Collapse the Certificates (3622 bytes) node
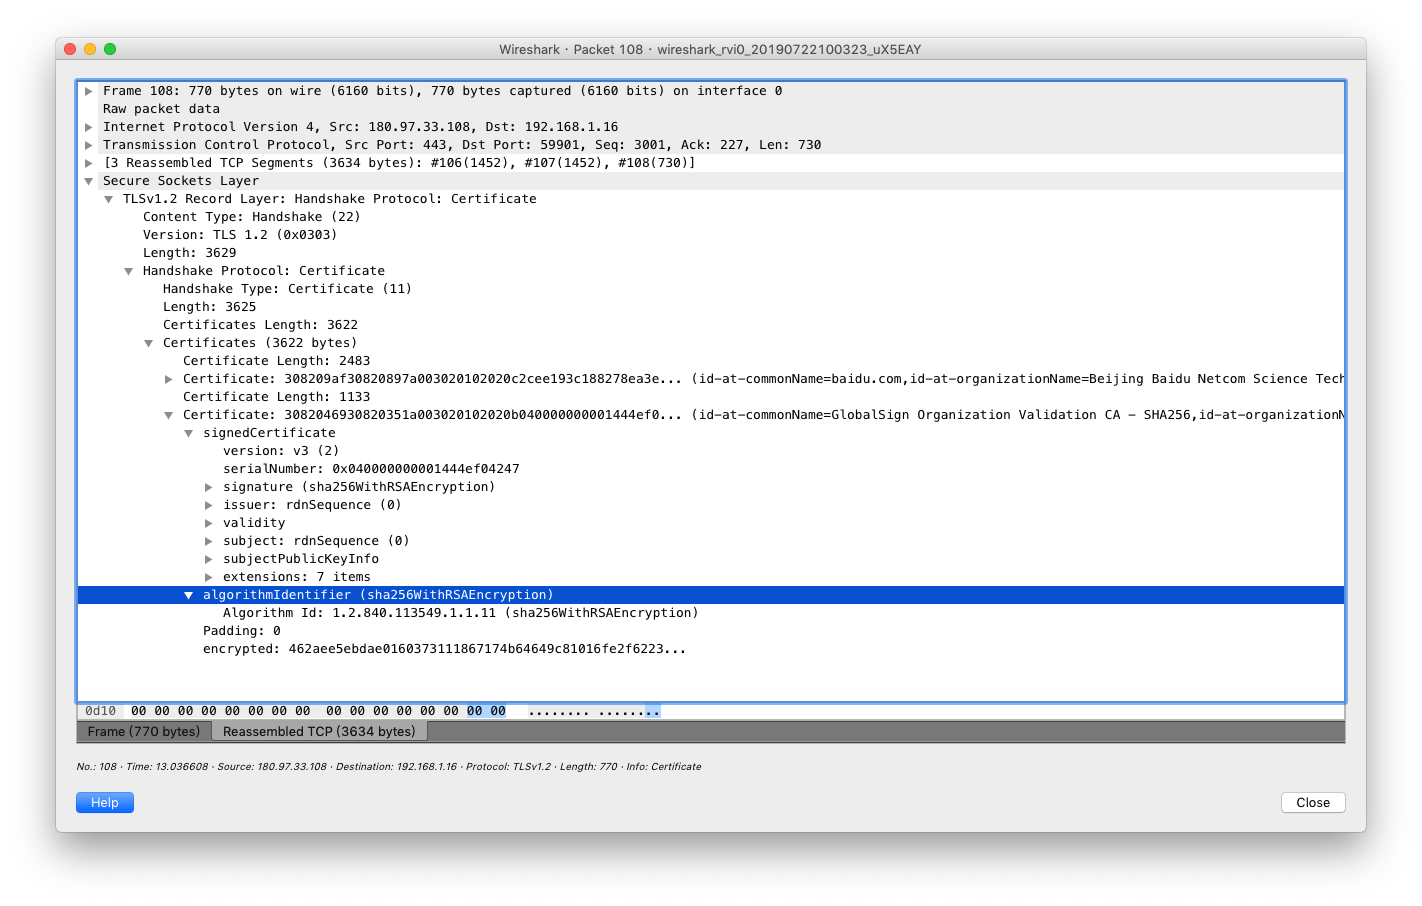This screenshot has height=906, width=1422. (149, 343)
